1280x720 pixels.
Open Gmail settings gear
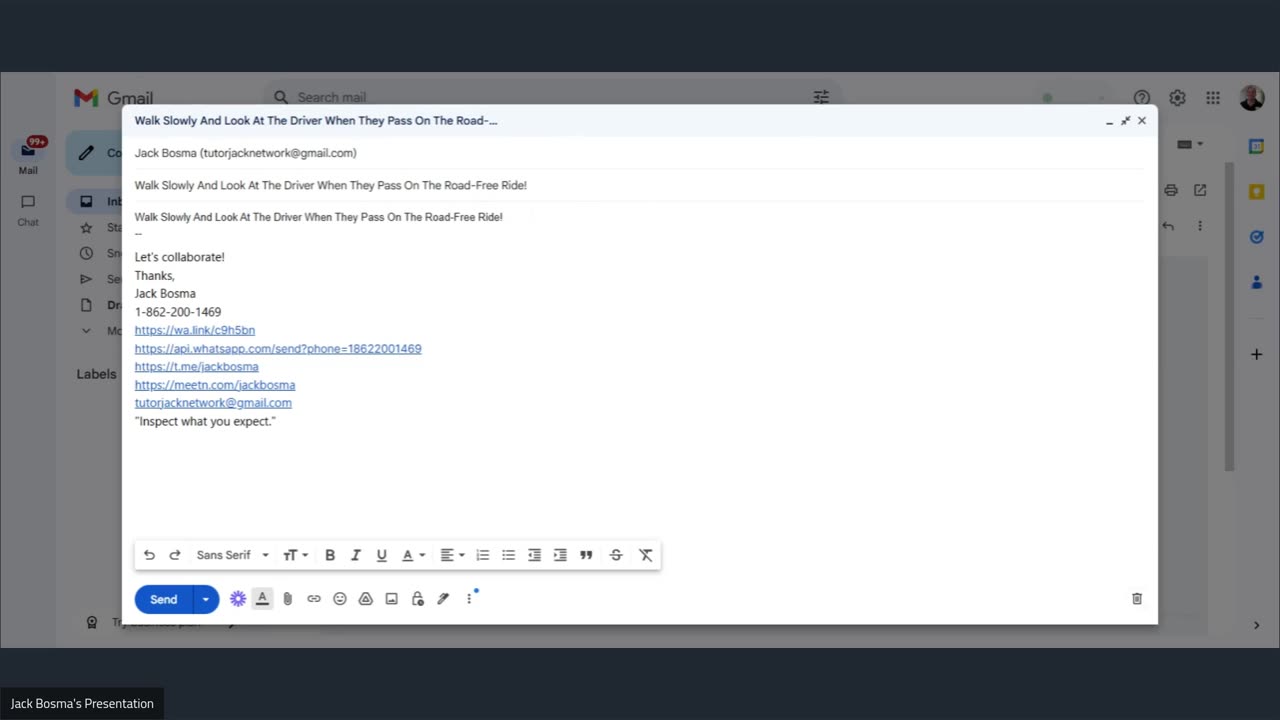(x=1178, y=98)
